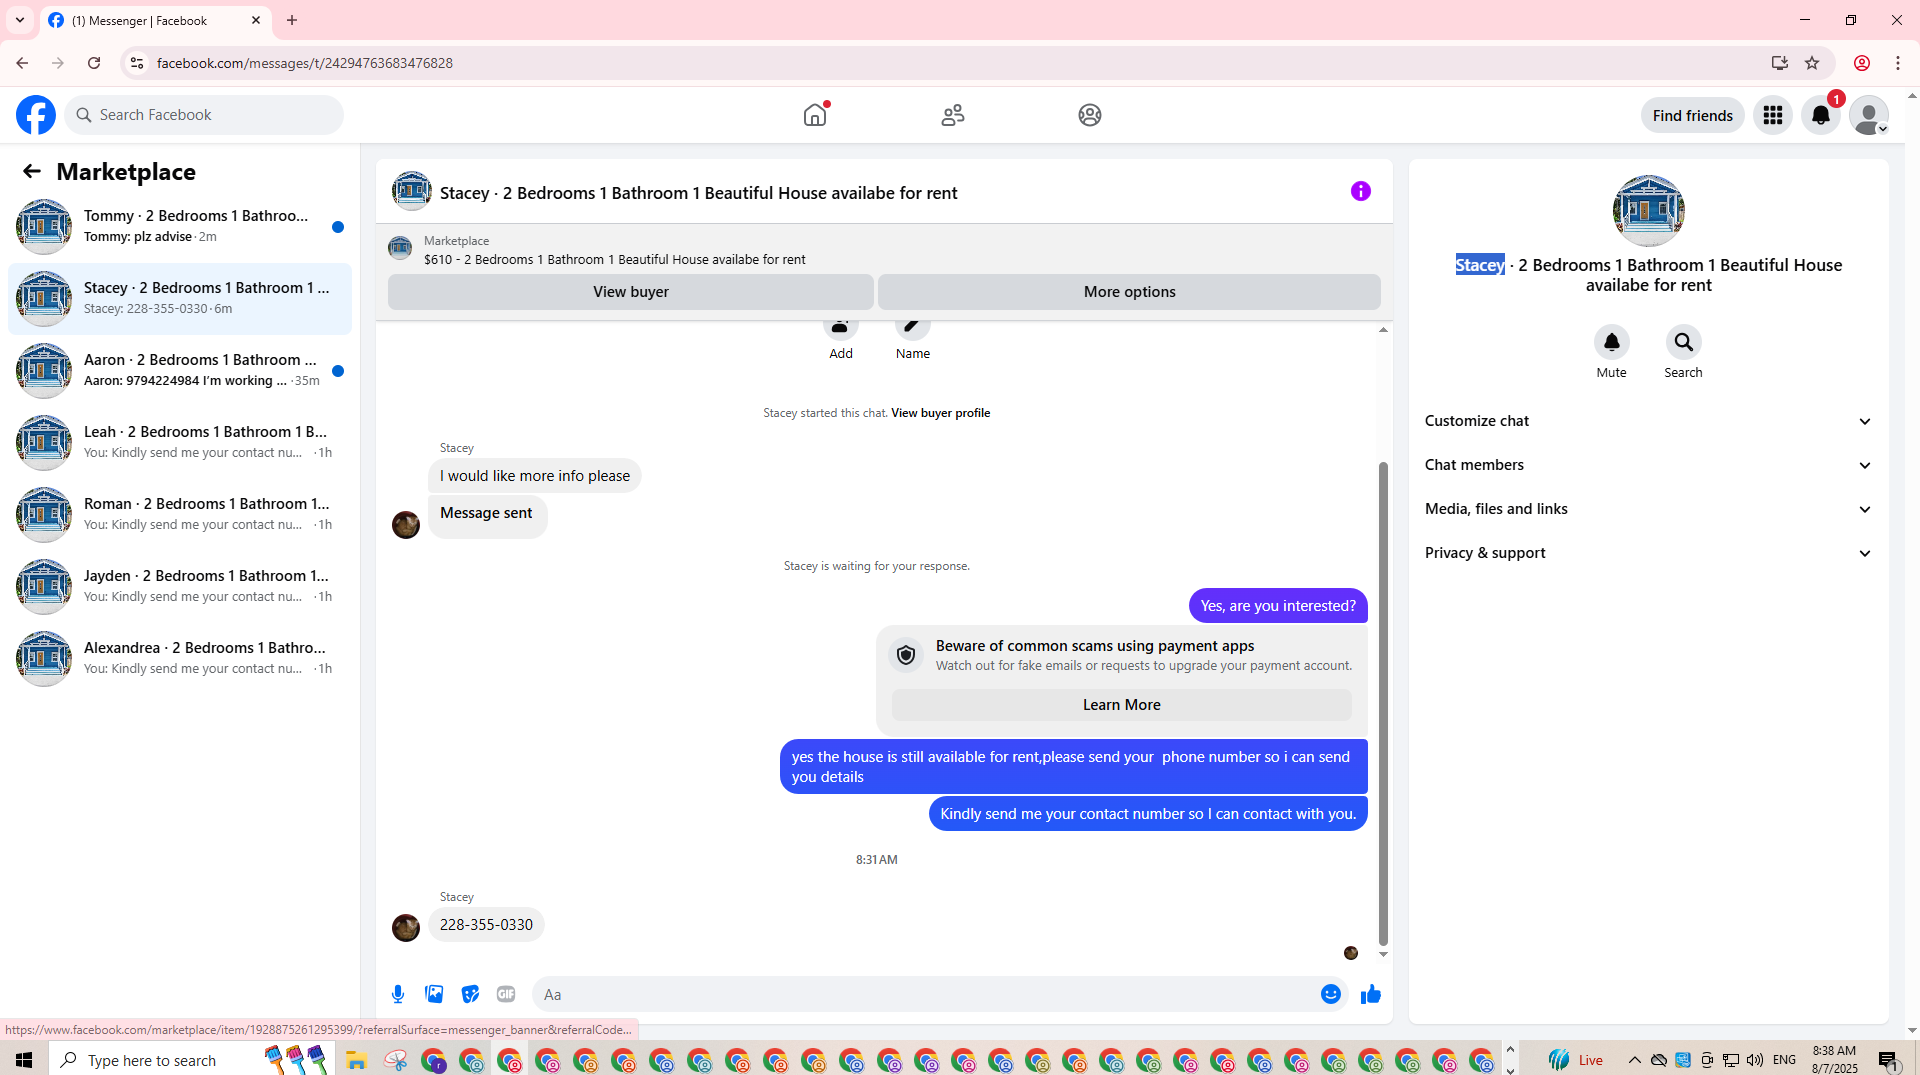Click the browser address bar URL
This screenshot has height=1075, width=1920.
point(305,63)
